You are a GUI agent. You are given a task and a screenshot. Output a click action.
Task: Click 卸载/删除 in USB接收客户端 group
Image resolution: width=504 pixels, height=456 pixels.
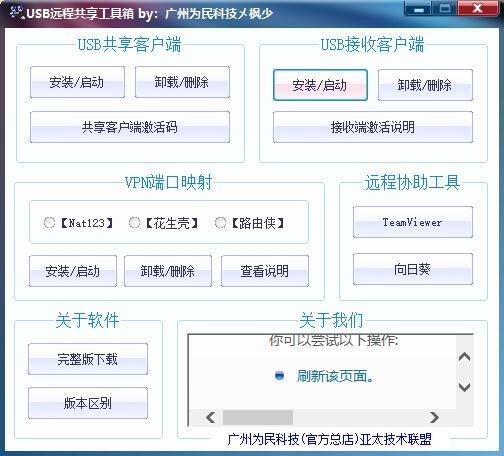(x=425, y=85)
